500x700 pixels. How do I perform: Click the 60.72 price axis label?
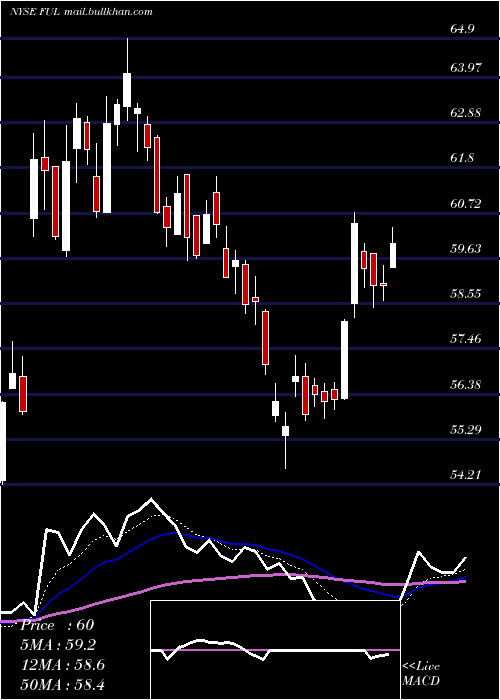coord(466,204)
